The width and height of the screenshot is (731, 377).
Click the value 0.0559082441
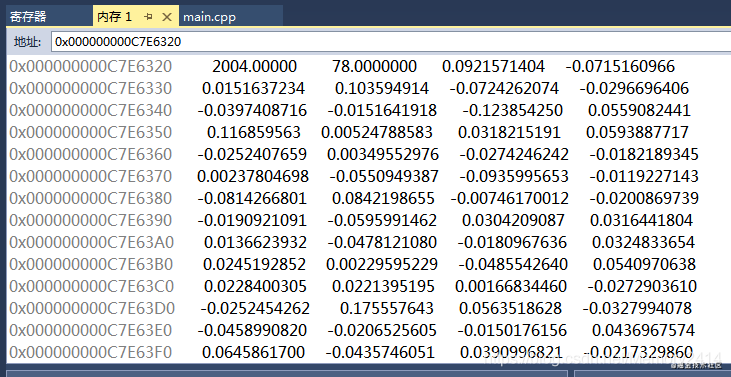(639, 110)
